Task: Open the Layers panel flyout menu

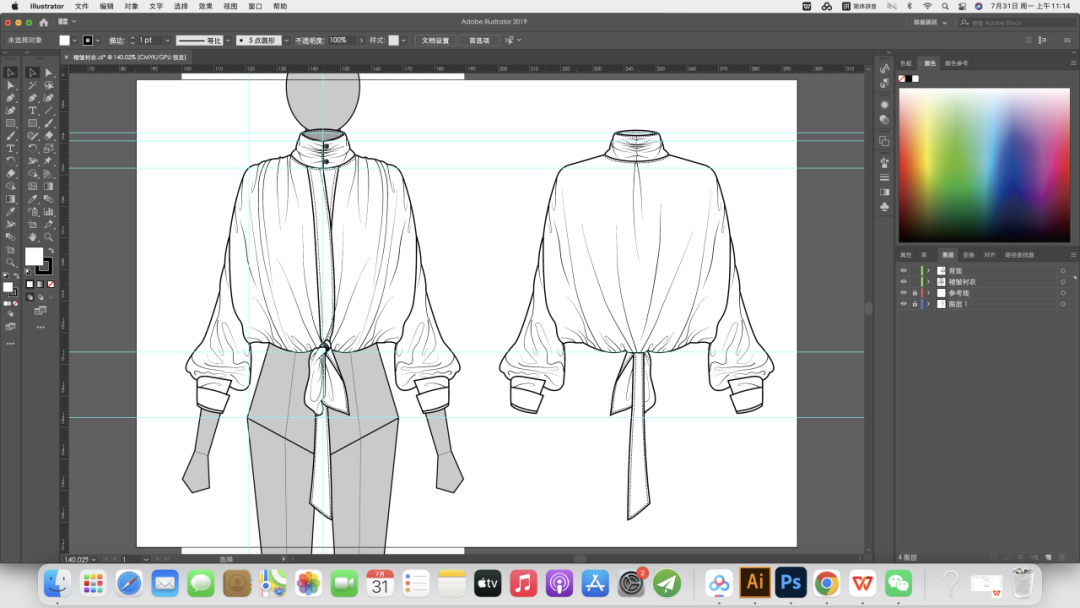Action: [x=1072, y=255]
